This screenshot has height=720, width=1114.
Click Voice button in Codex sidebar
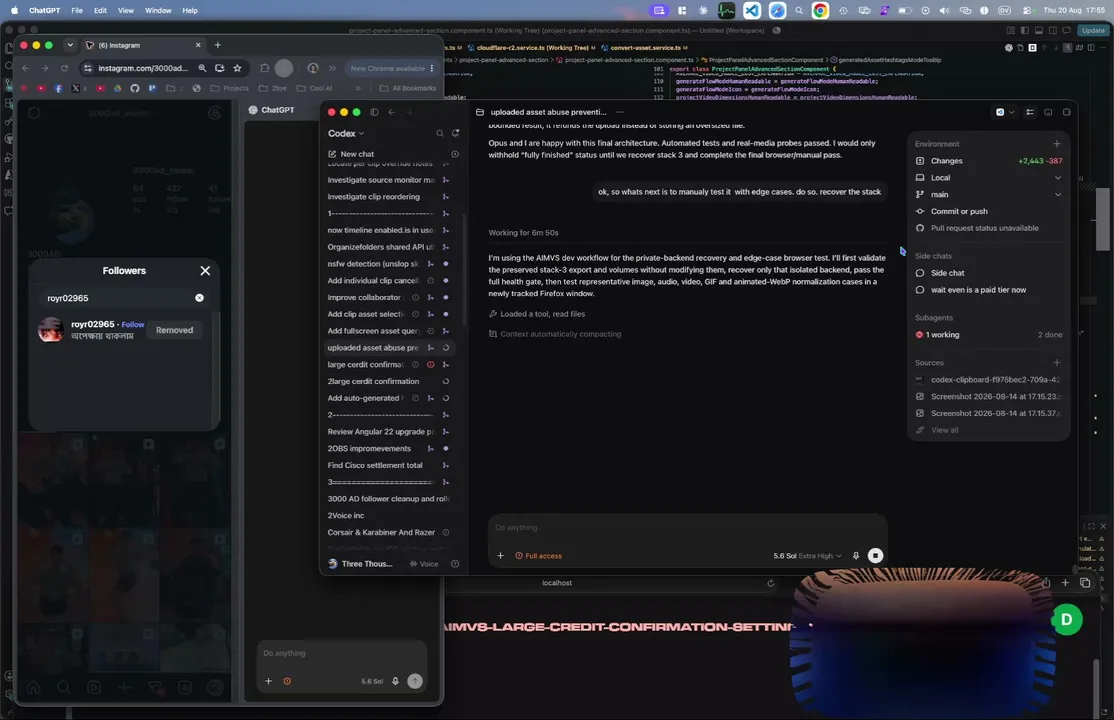click(424, 564)
